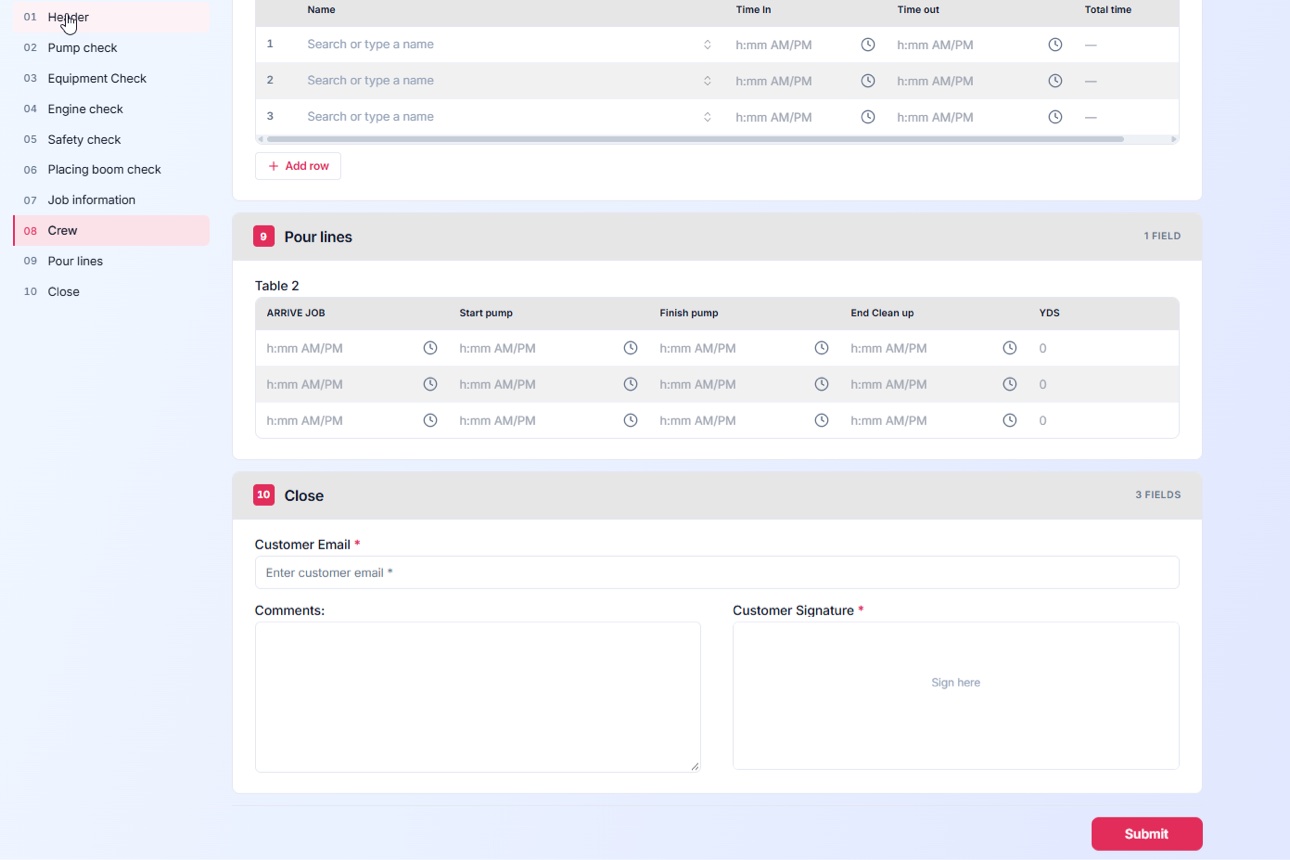Click the Pour lines section header
1290x860 pixels.
pyautogui.click(x=717, y=237)
